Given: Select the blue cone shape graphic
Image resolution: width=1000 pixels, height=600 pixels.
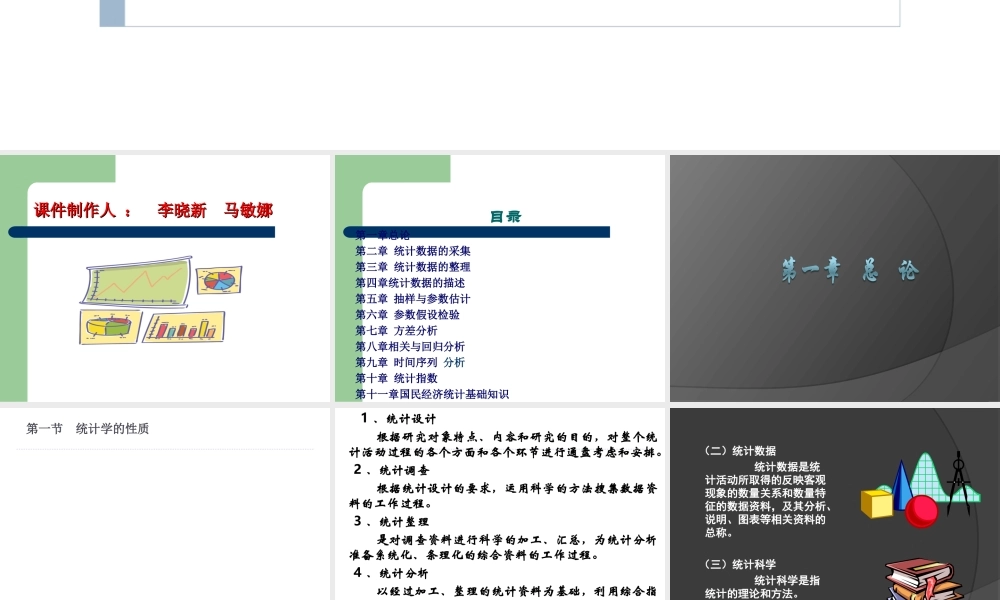Looking at the screenshot, I should pos(900,484).
